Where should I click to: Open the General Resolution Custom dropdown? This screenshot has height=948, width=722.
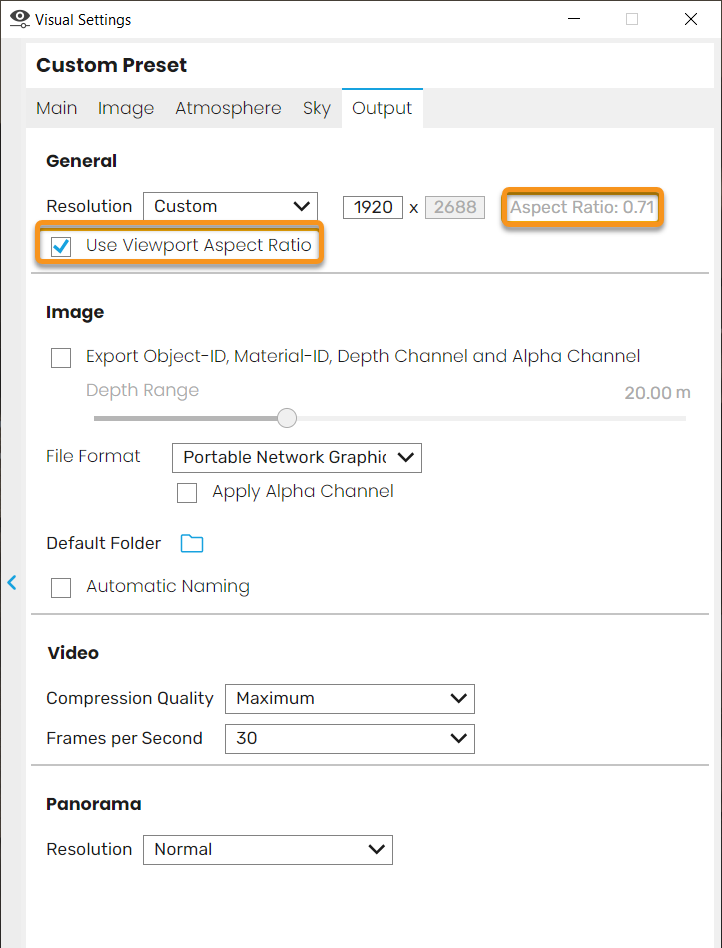click(x=230, y=206)
